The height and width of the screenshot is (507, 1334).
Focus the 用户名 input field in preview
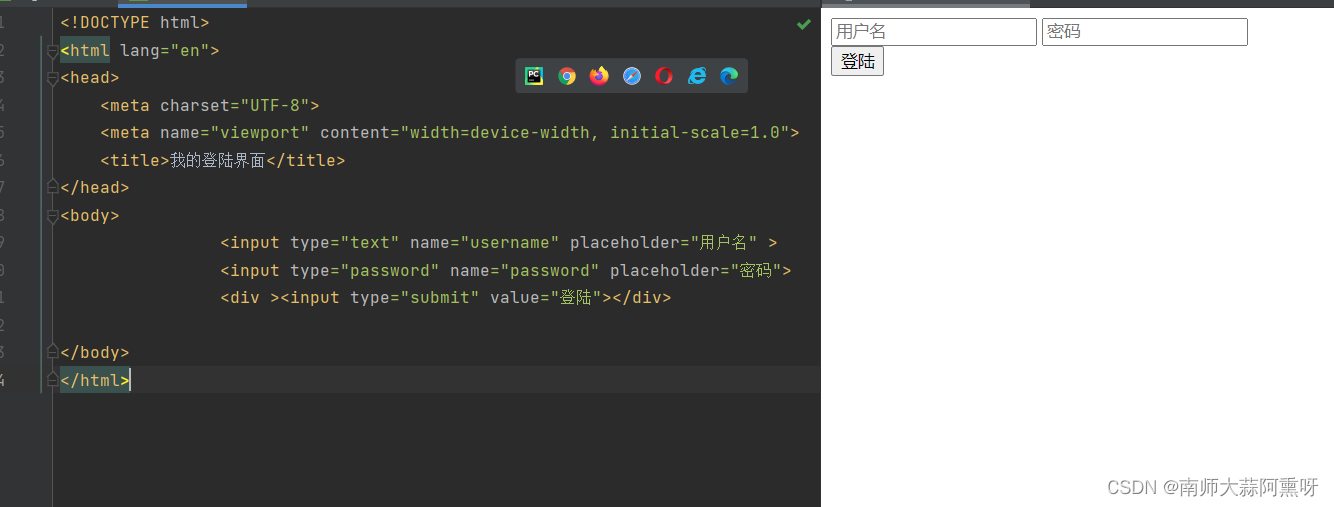pyautogui.click(x=934, y=32)
